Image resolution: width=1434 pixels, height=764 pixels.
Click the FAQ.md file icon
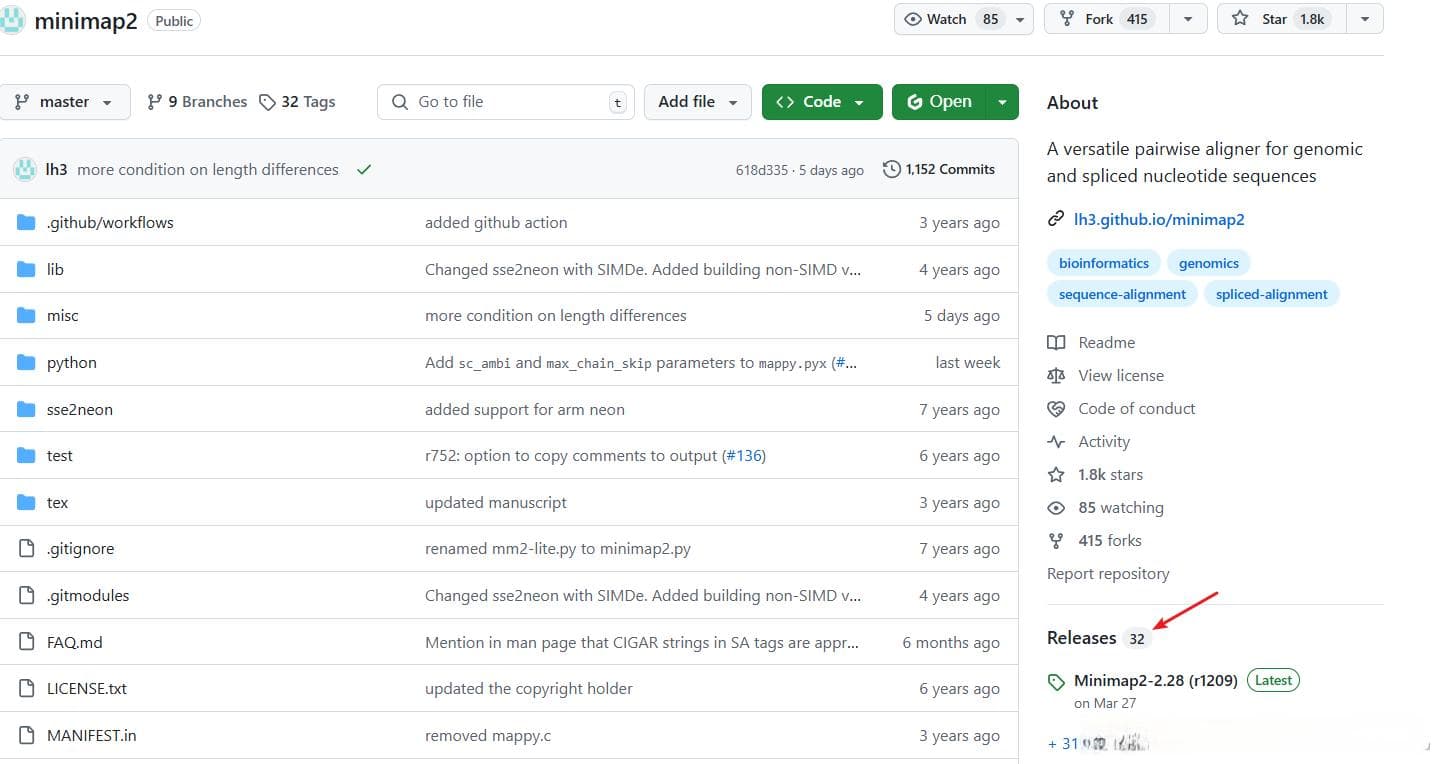pyautogui.click(x=27, y=642)
